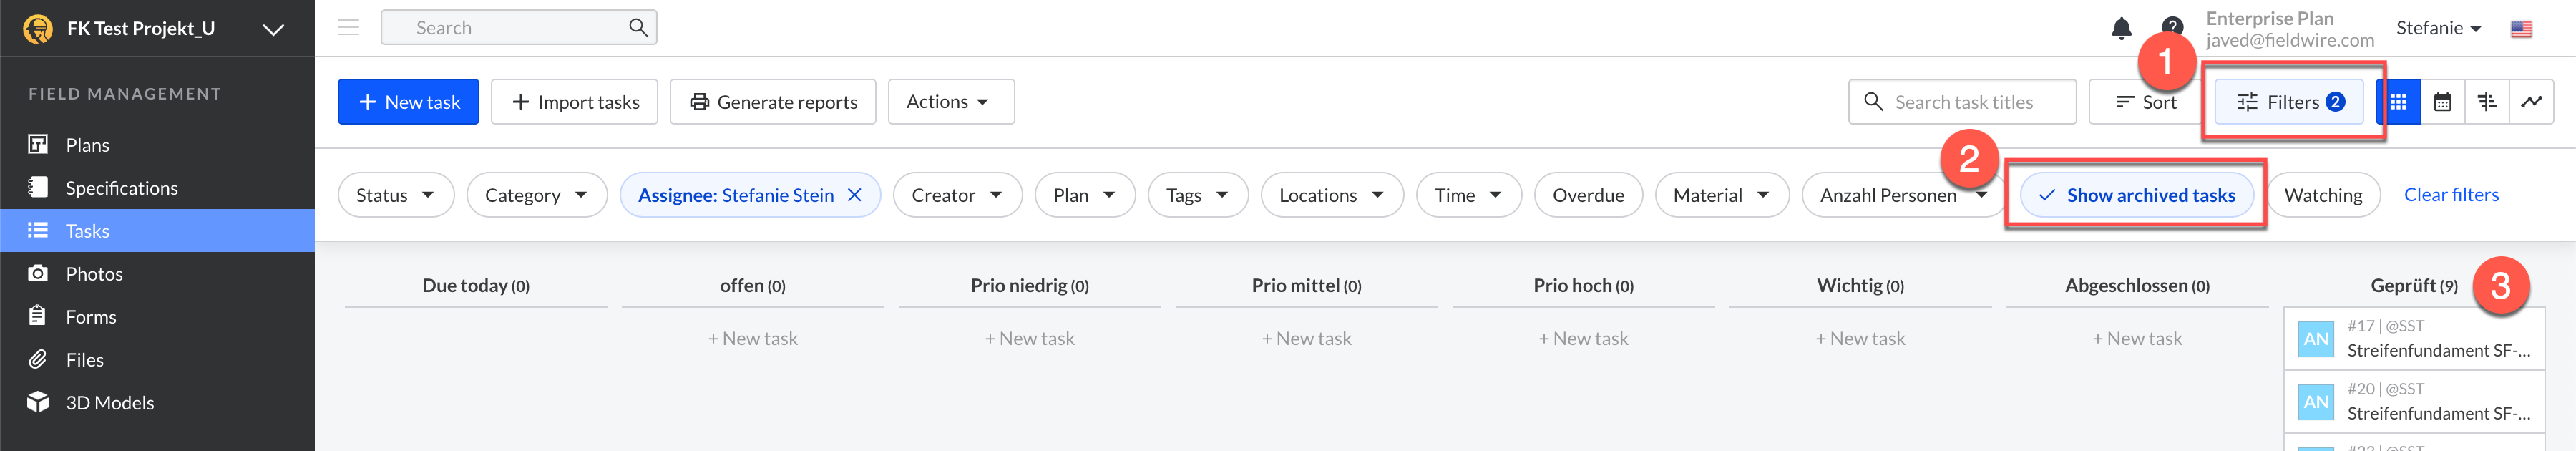Expand the FK Test Projekt_U project switcher

click(273, 29)
